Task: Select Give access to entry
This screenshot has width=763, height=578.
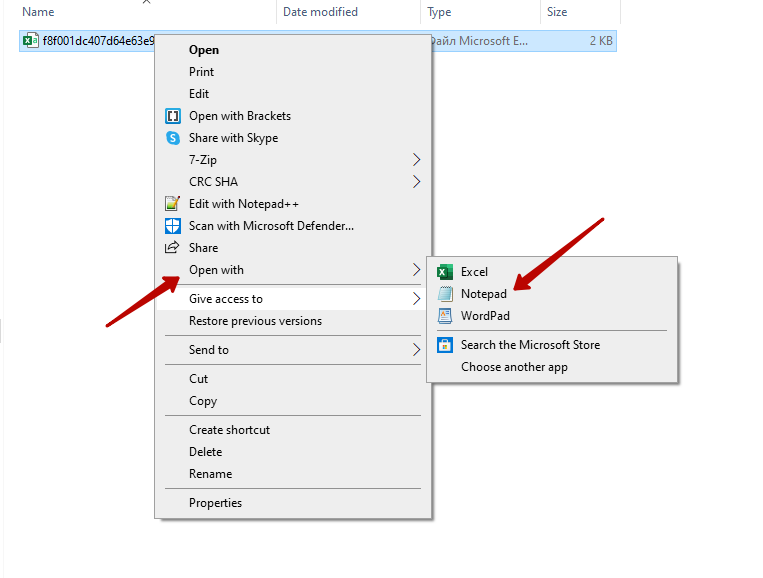Action: pos(293,299)
